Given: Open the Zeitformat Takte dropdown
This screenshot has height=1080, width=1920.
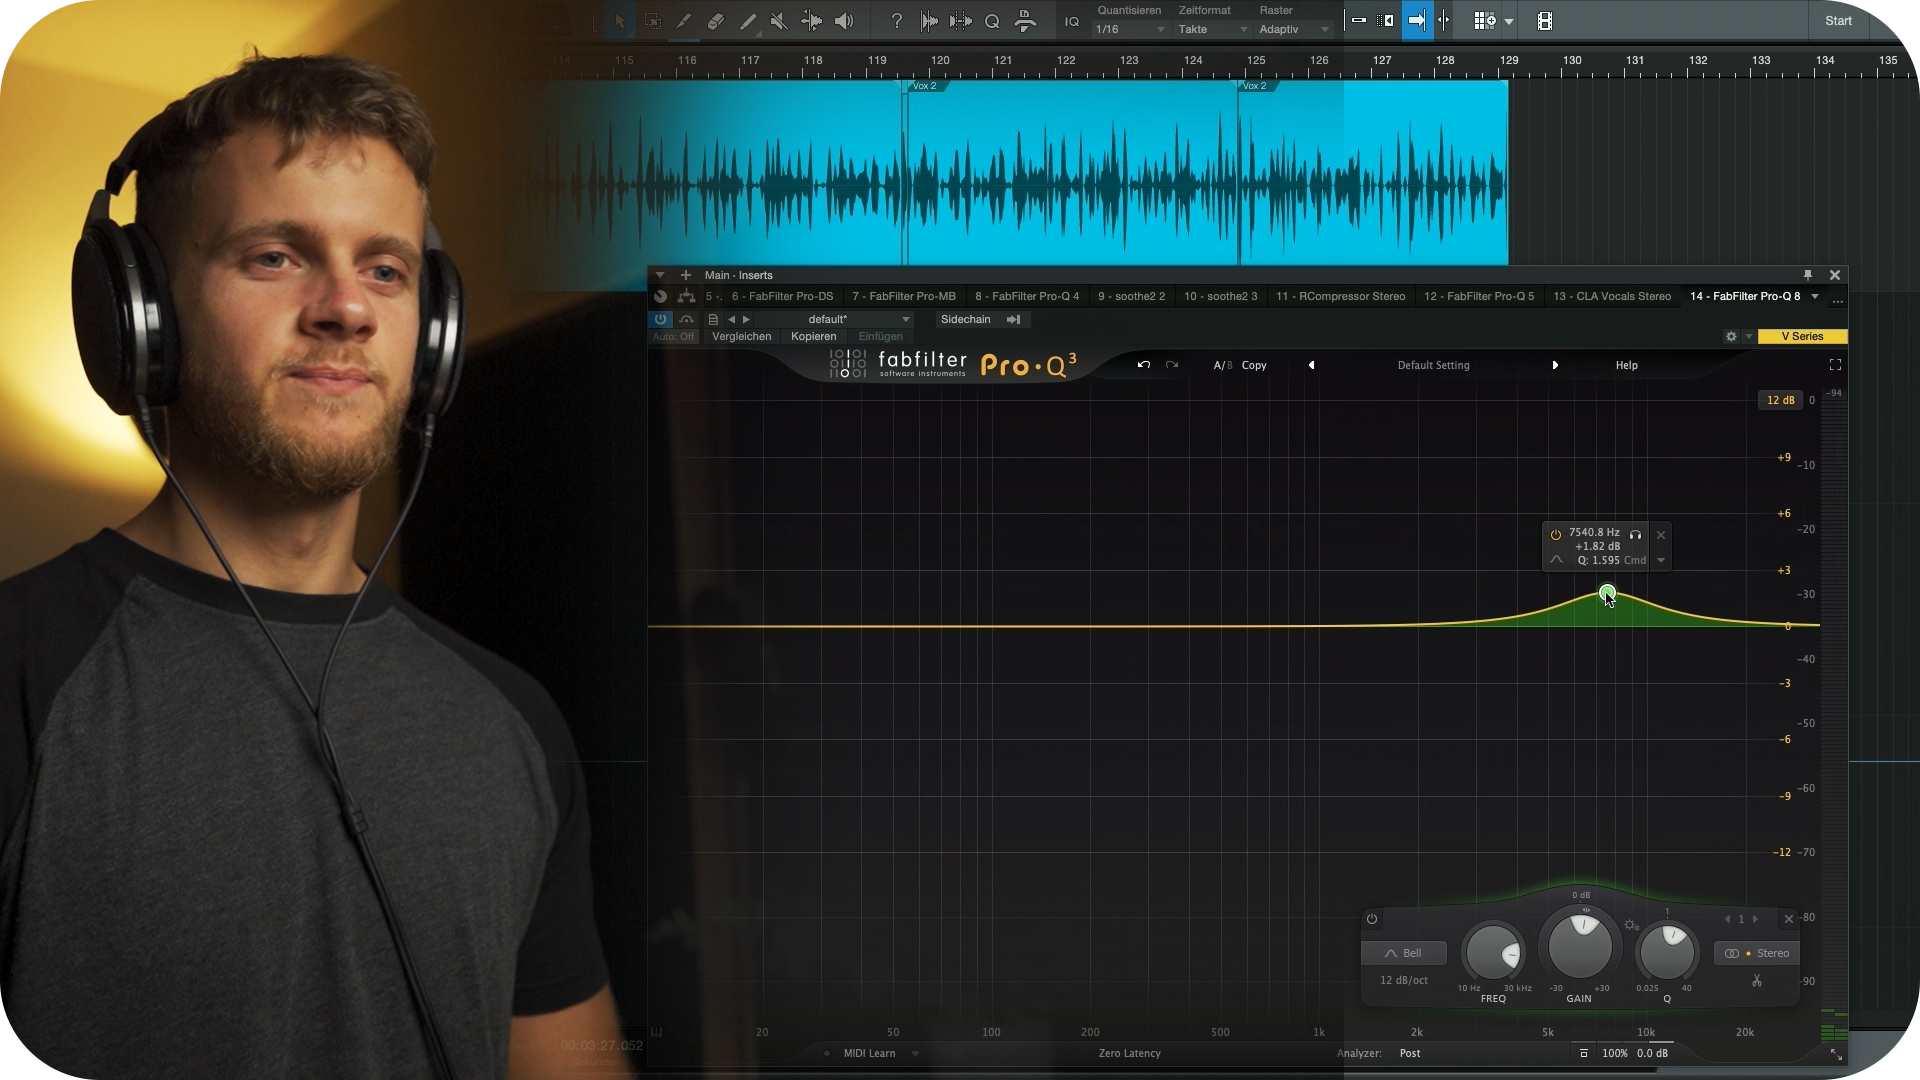Looking at the screenshot, I should click(1212, 30).
